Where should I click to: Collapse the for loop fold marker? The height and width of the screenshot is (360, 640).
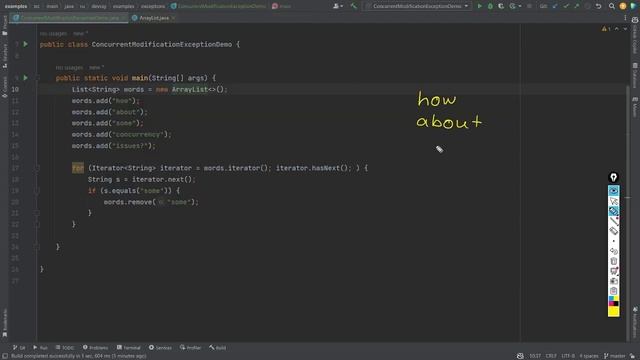pyautogui.click(x=37, y=168)
